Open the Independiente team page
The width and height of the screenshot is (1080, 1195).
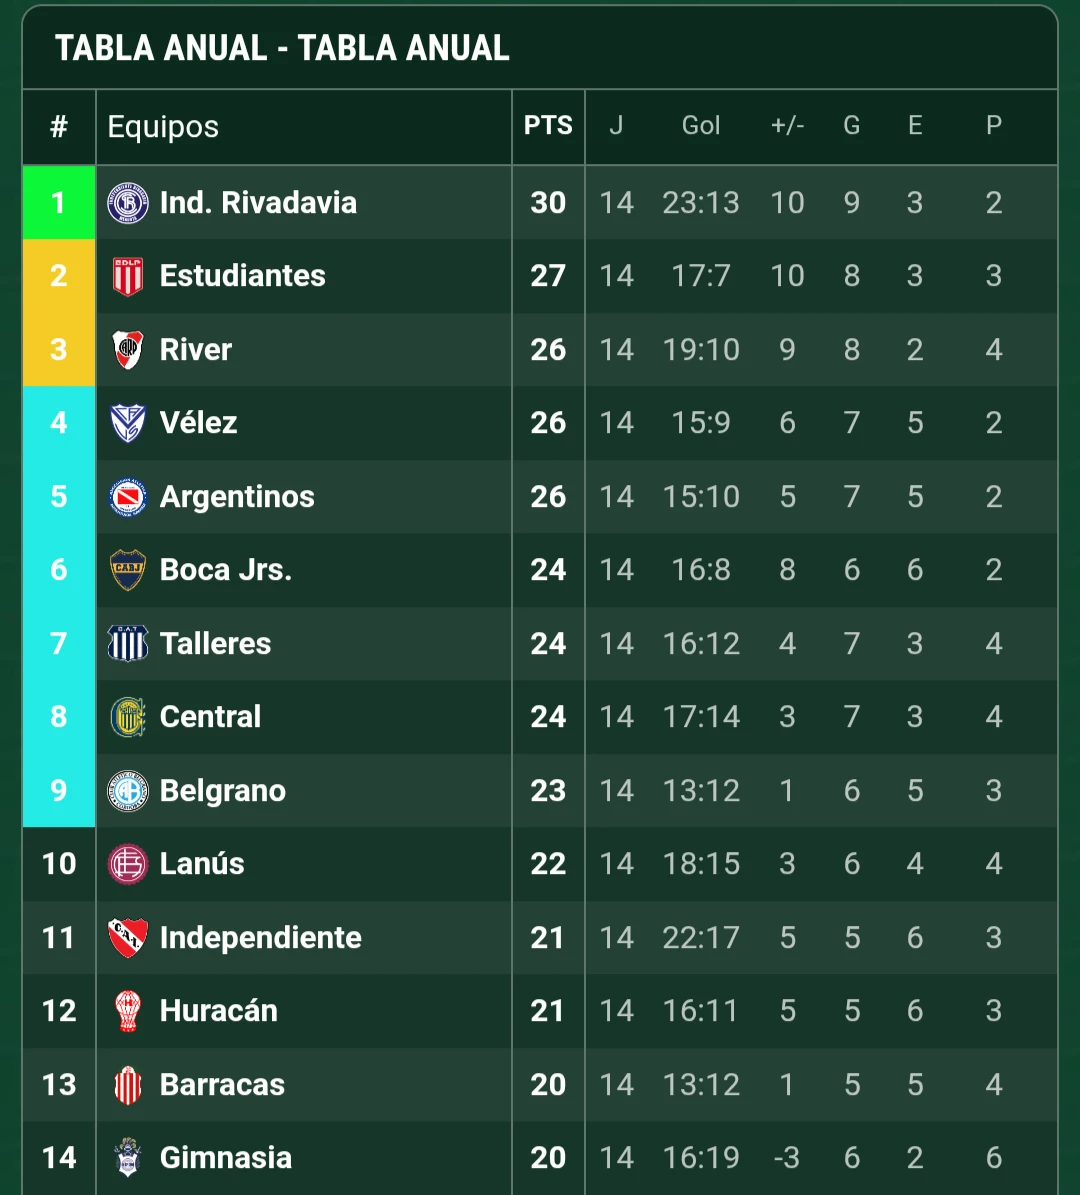point(262,937)
